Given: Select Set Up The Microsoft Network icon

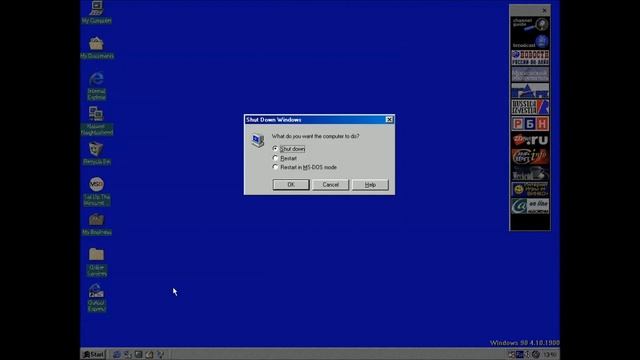Looking at the screenshot, I should [97, 191].
